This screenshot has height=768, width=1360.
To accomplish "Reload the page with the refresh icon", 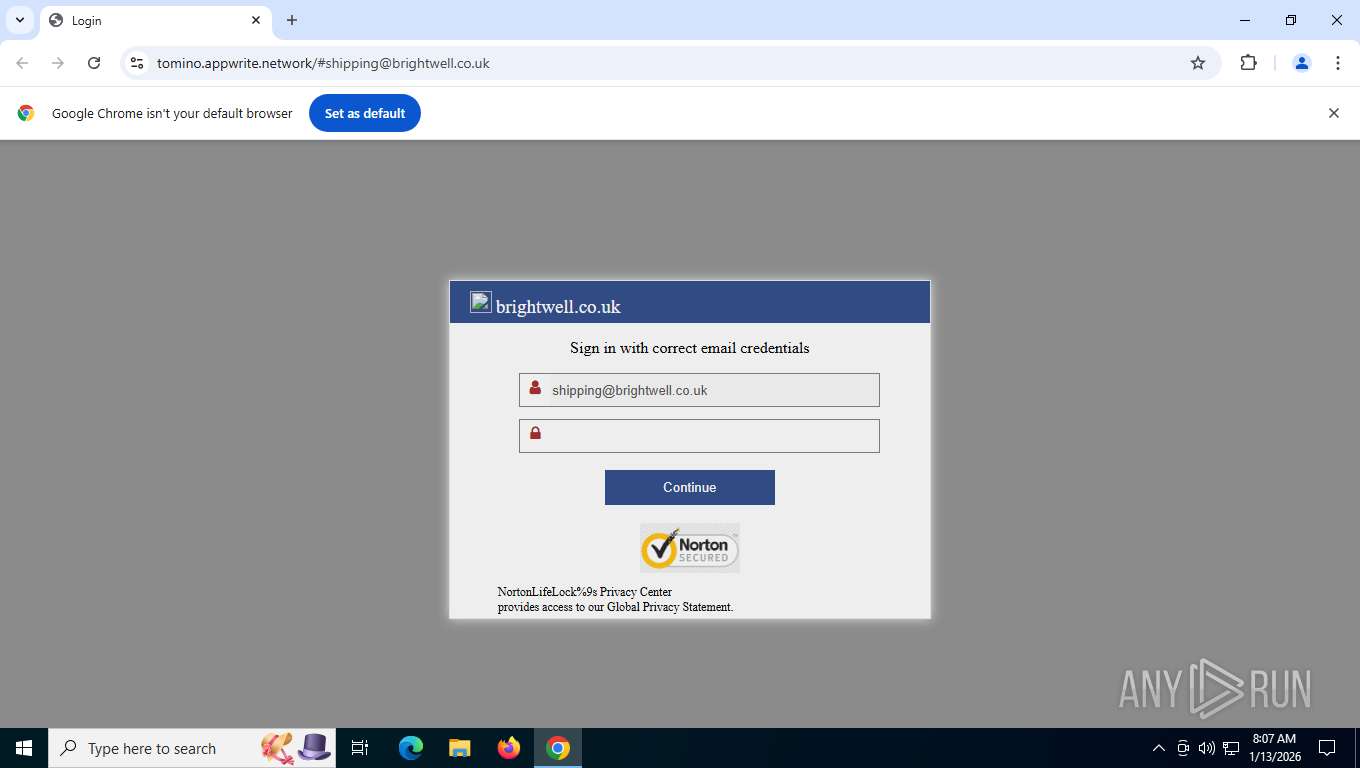I will click(94, 63).
